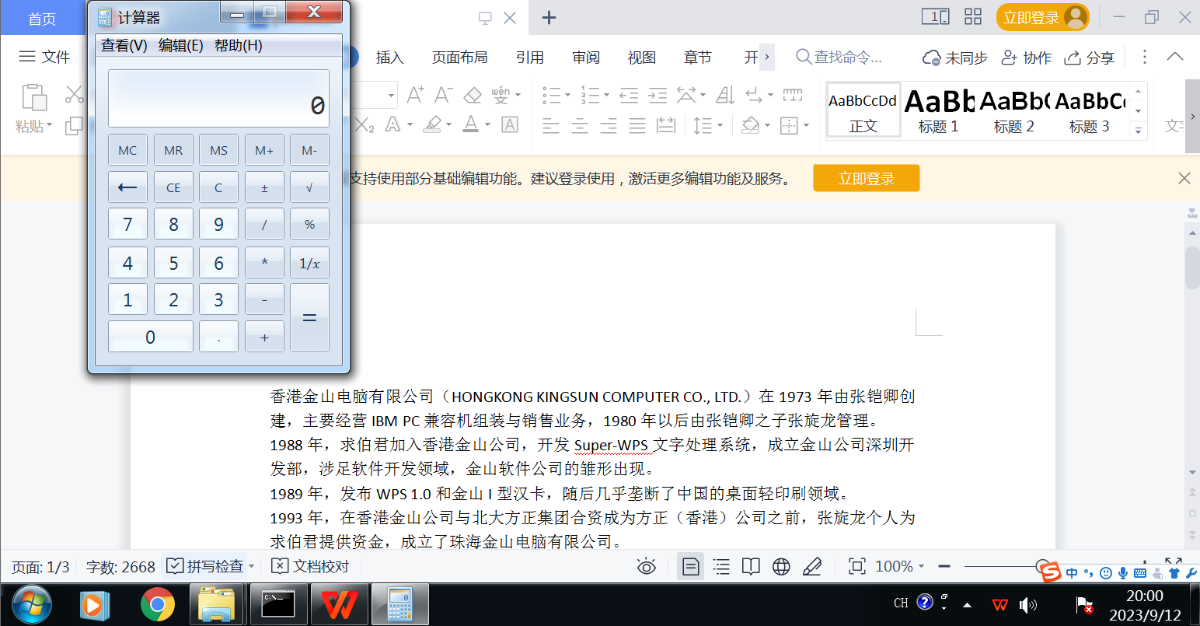Image resolution: width=1200 pixels, height=626 pixels.
Task: Open the 文件 hamburger menu in WPS
Action: [x=45, y=57]
